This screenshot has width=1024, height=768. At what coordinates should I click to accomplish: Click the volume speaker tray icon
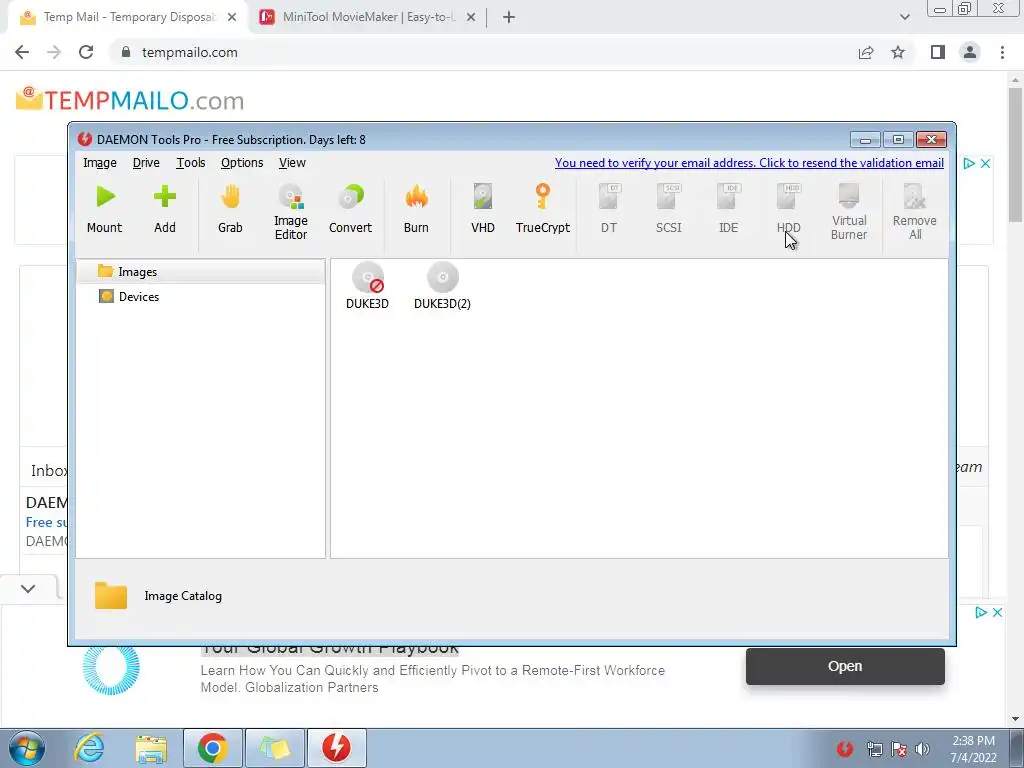pos(923,749)
